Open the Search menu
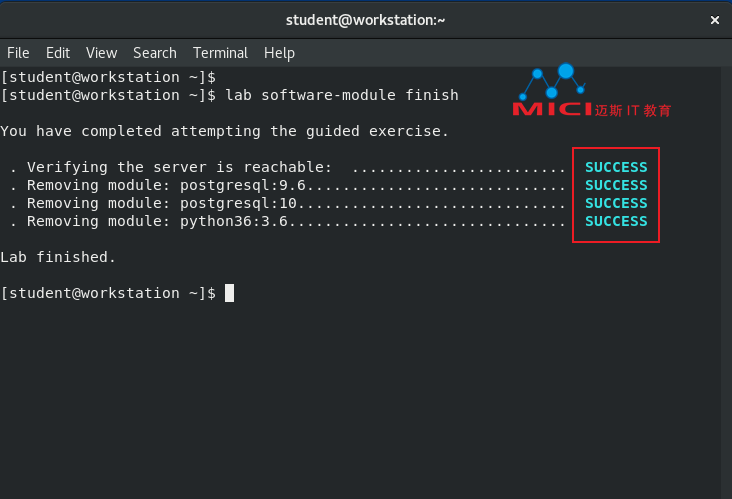The image size is (732, 499). pyautogui.click(x=155, y=53)
